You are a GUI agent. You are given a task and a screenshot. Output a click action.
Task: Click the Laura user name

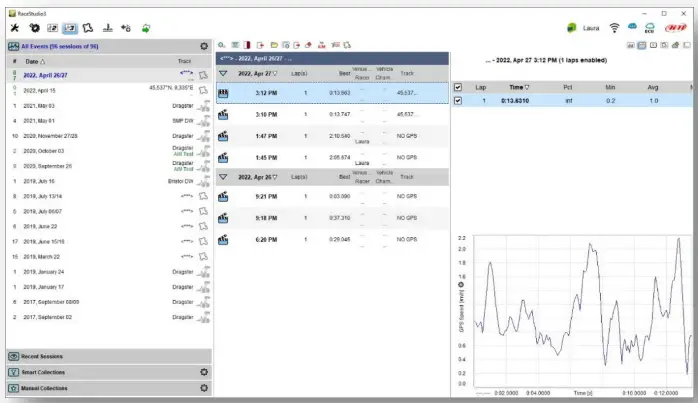tap(591, 28)
